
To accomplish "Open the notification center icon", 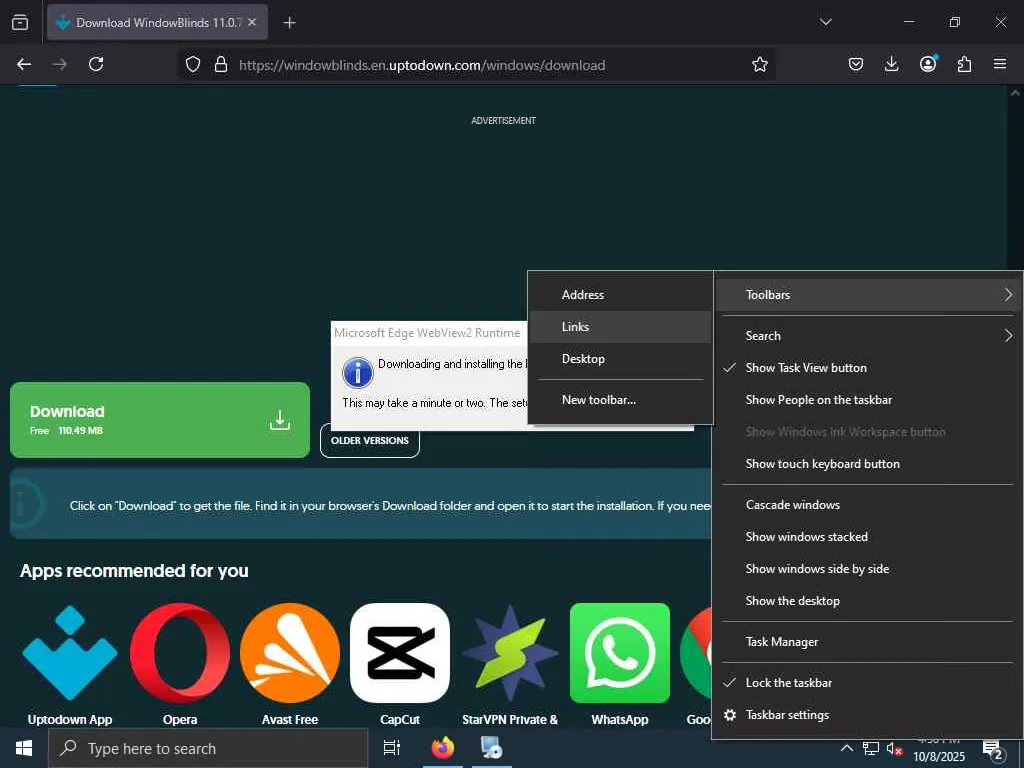I will click(994, 750).
